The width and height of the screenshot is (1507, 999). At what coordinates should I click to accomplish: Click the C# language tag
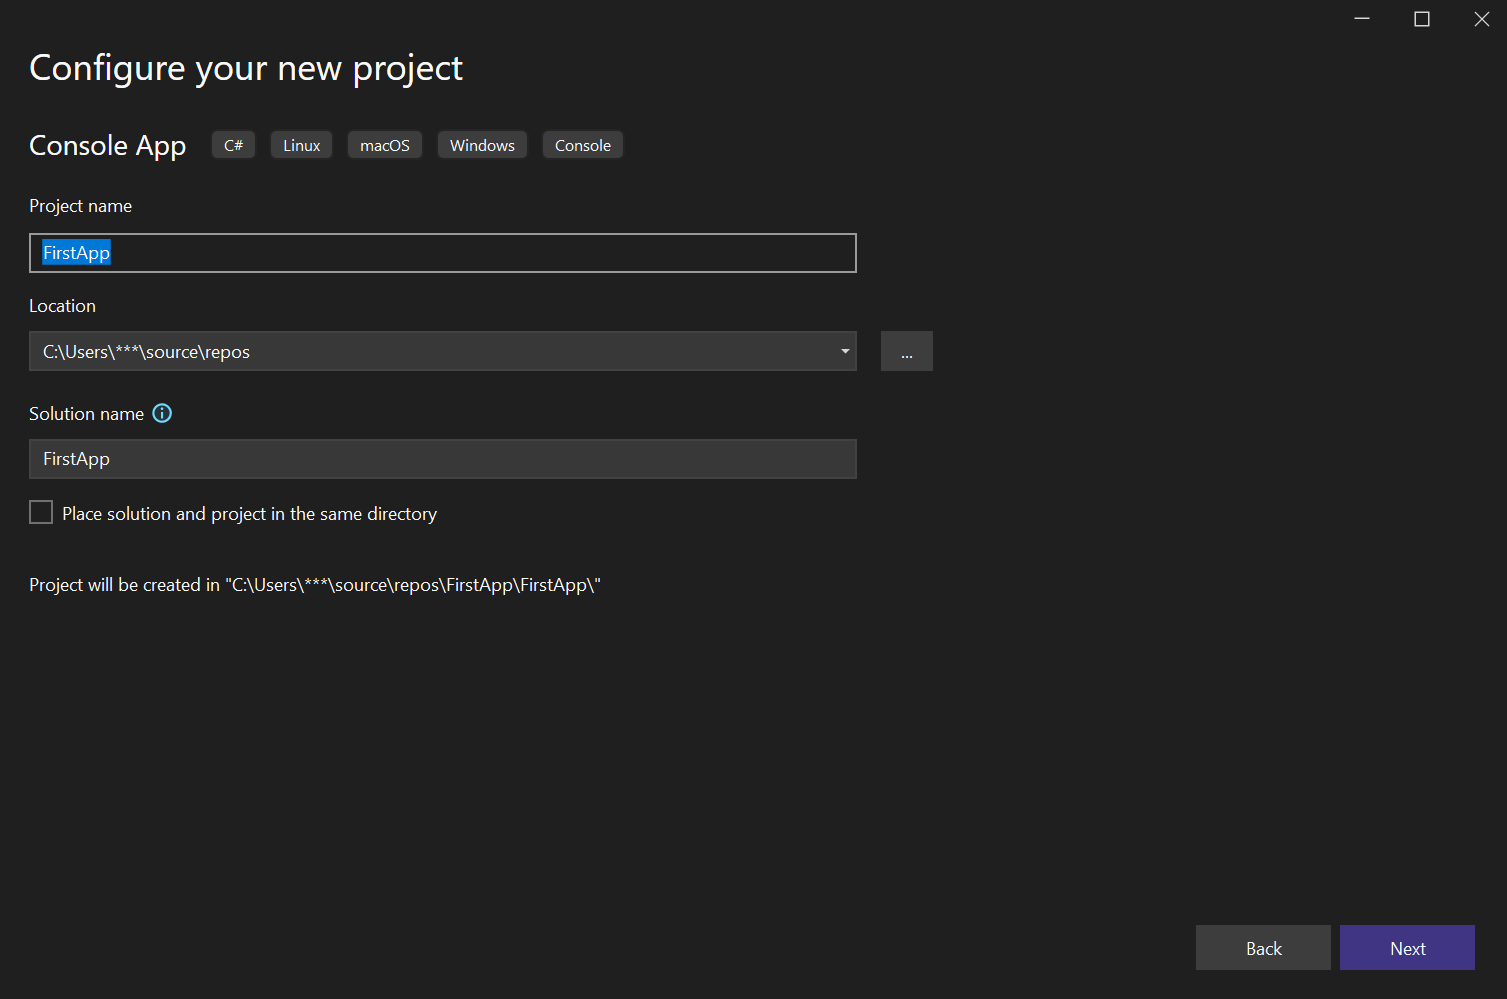(232, 144)
